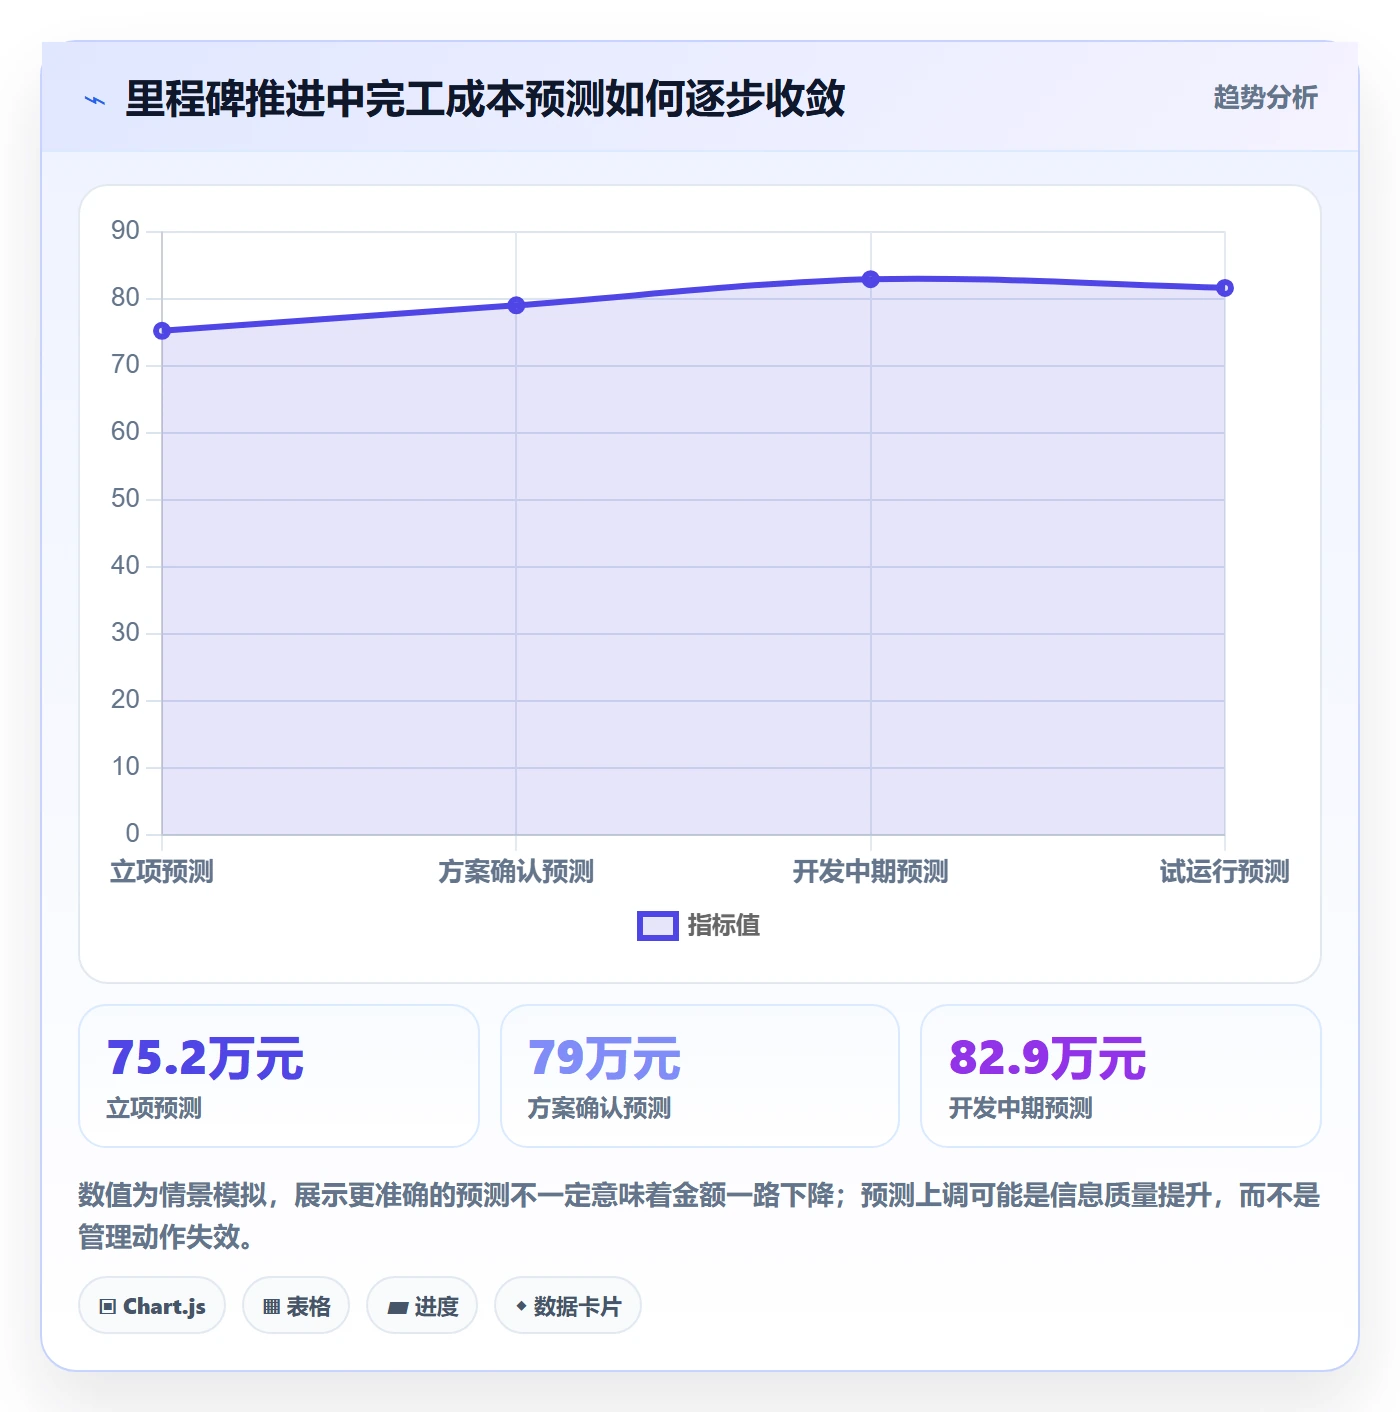The image size is (1400, 1412).
Task: Click the y-axis value 50
Action: 125,499
